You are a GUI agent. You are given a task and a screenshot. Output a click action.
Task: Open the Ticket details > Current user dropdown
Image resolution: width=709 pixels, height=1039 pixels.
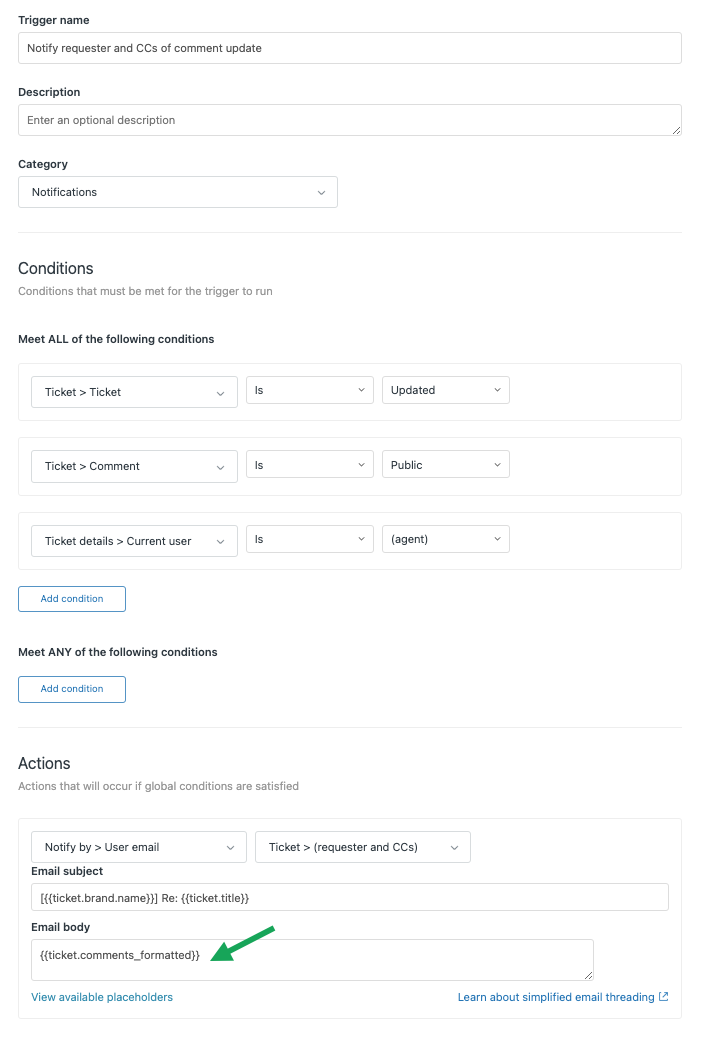[134, 541]
